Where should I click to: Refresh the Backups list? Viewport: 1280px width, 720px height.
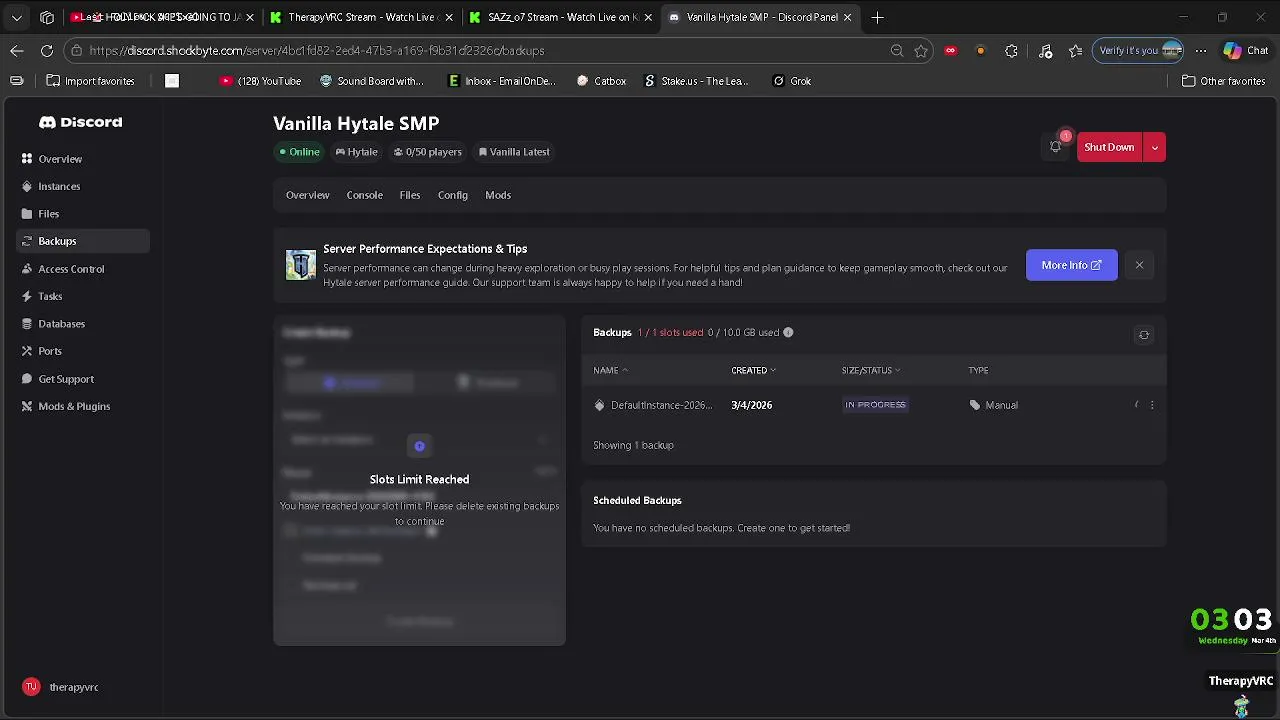pyautogui.click(x=1144, y=335)
